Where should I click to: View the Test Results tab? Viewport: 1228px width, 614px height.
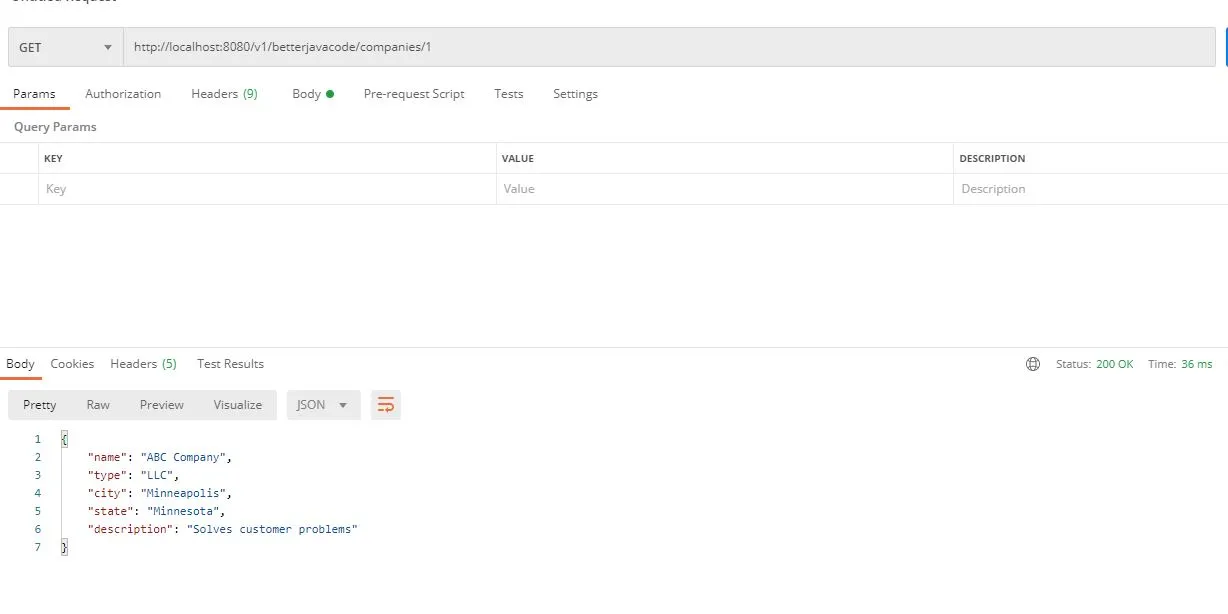pyautogui.click(x=229, y=363)
